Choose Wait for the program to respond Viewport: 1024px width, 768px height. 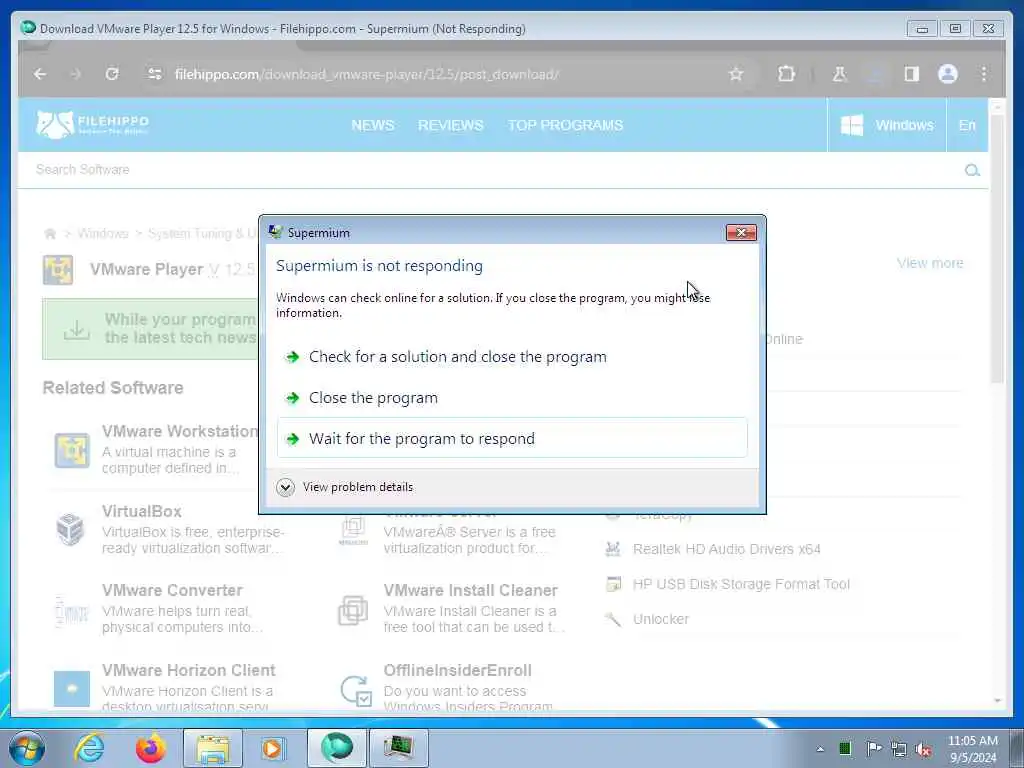[512, 438]
